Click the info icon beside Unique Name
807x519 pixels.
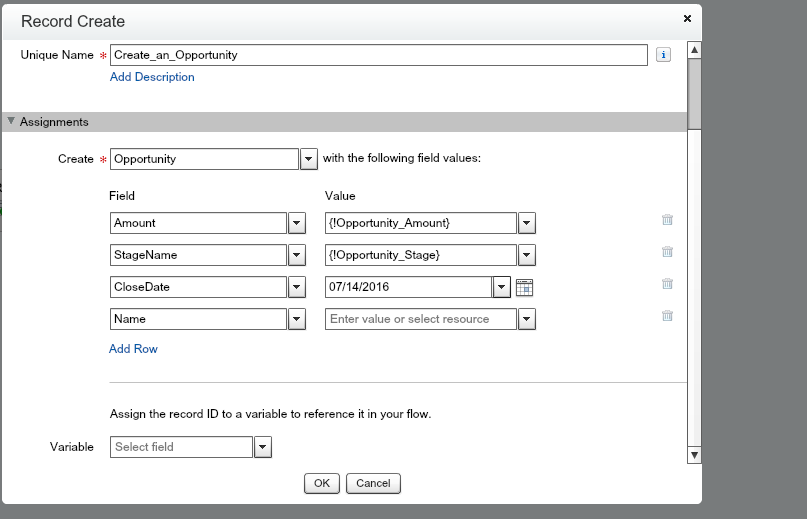pyautogui.click(x=662, y=55)
